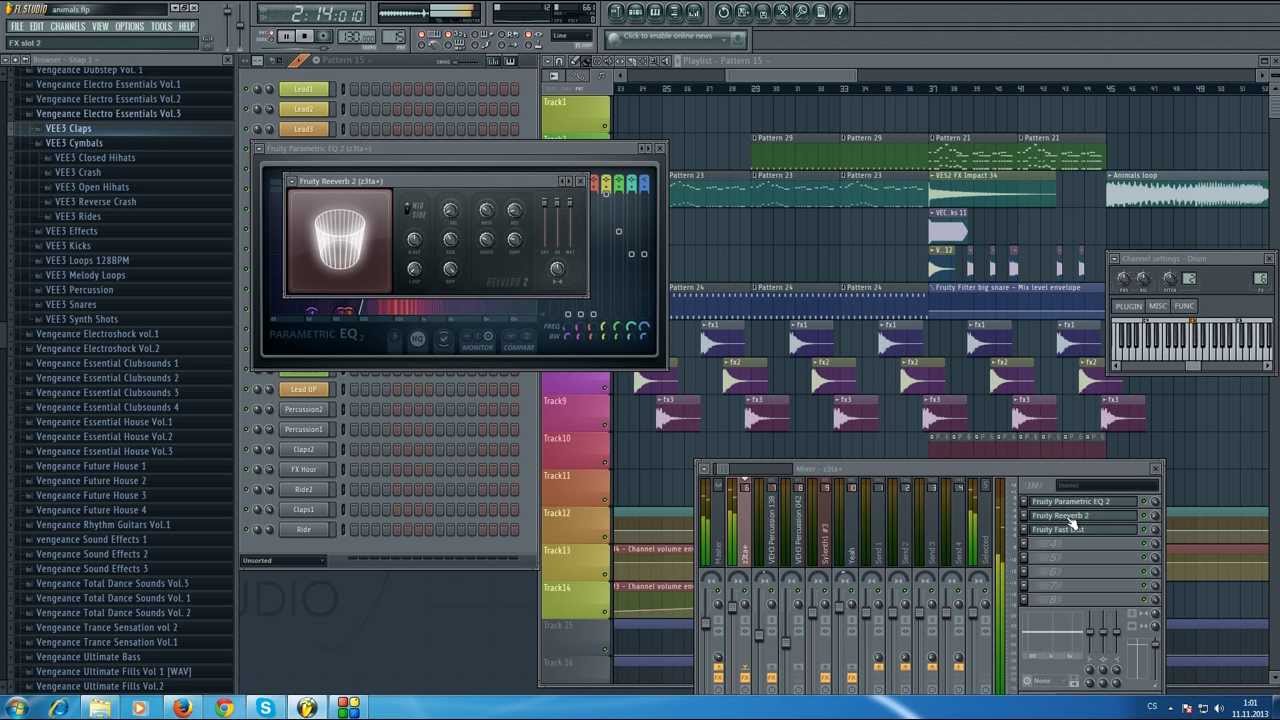Open the FILE menu
1280x720 pixels.
[x=17, y=26]
